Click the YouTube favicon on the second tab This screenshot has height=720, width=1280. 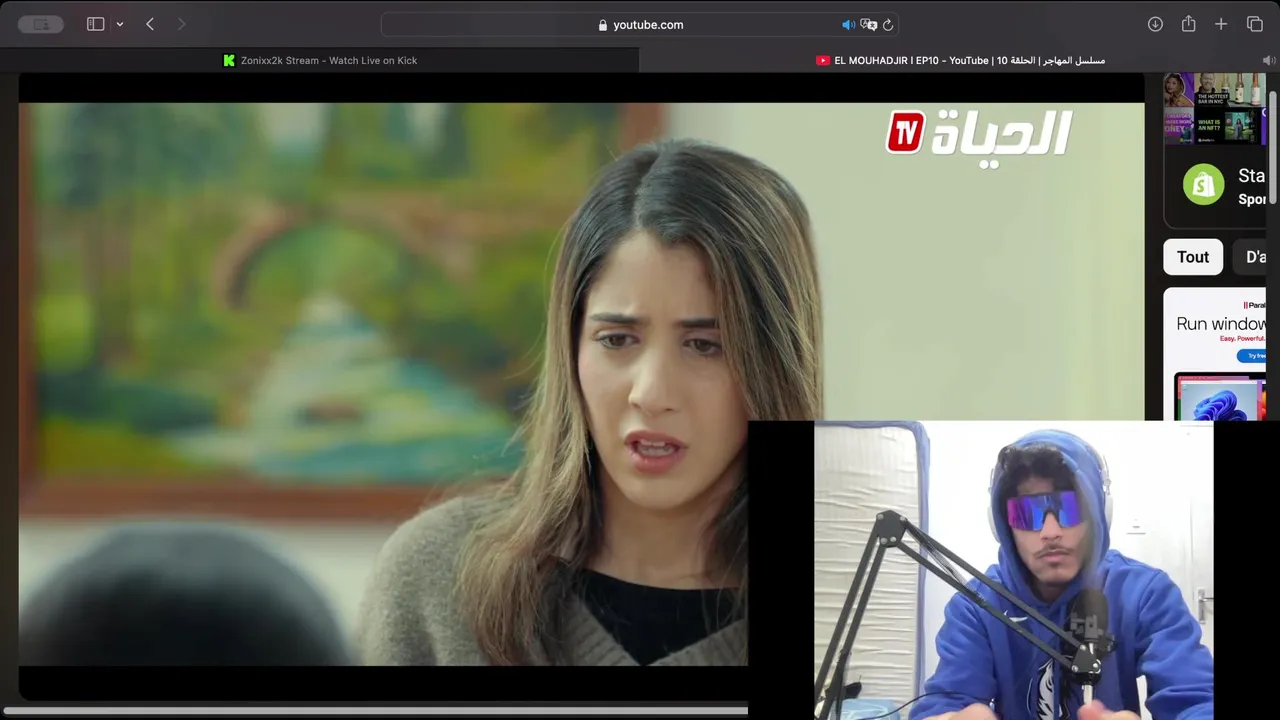tap(823, 60)
